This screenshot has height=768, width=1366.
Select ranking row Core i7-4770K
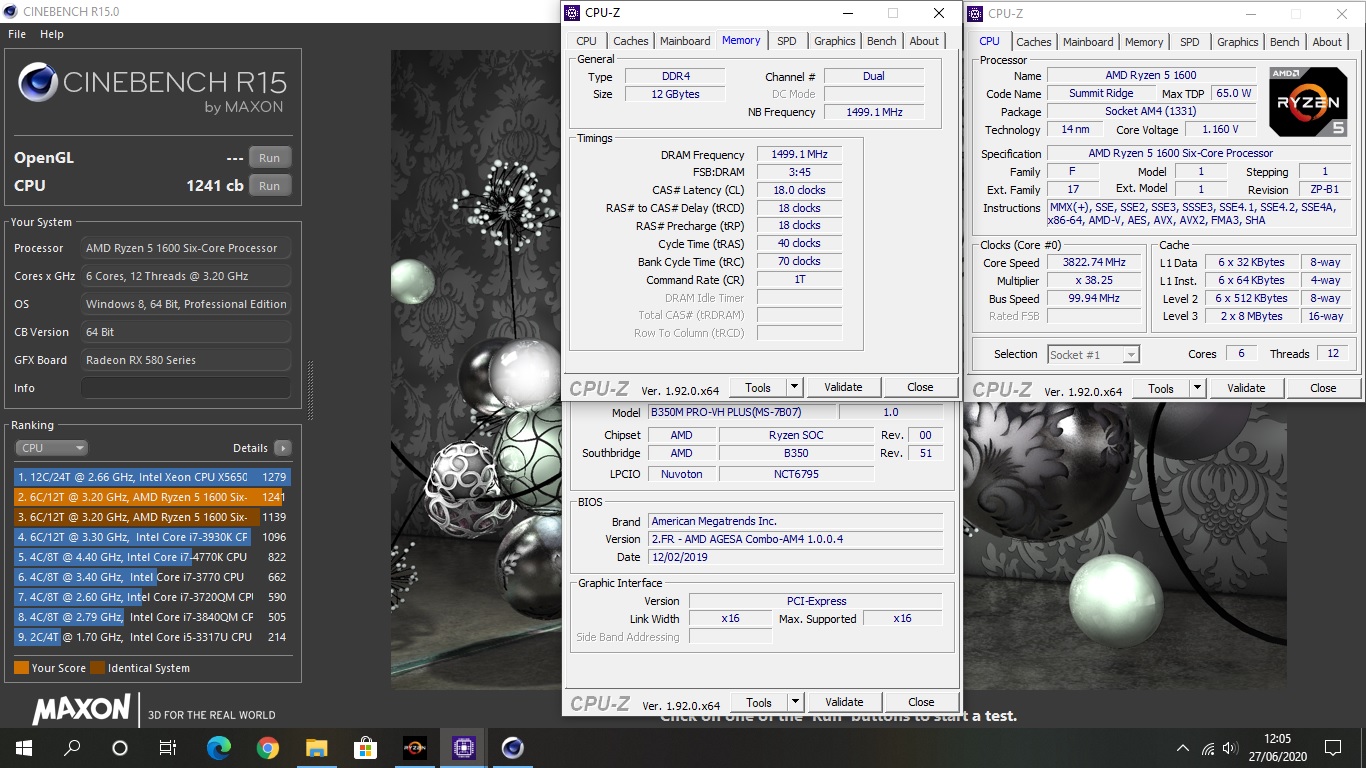pos(152,557)
